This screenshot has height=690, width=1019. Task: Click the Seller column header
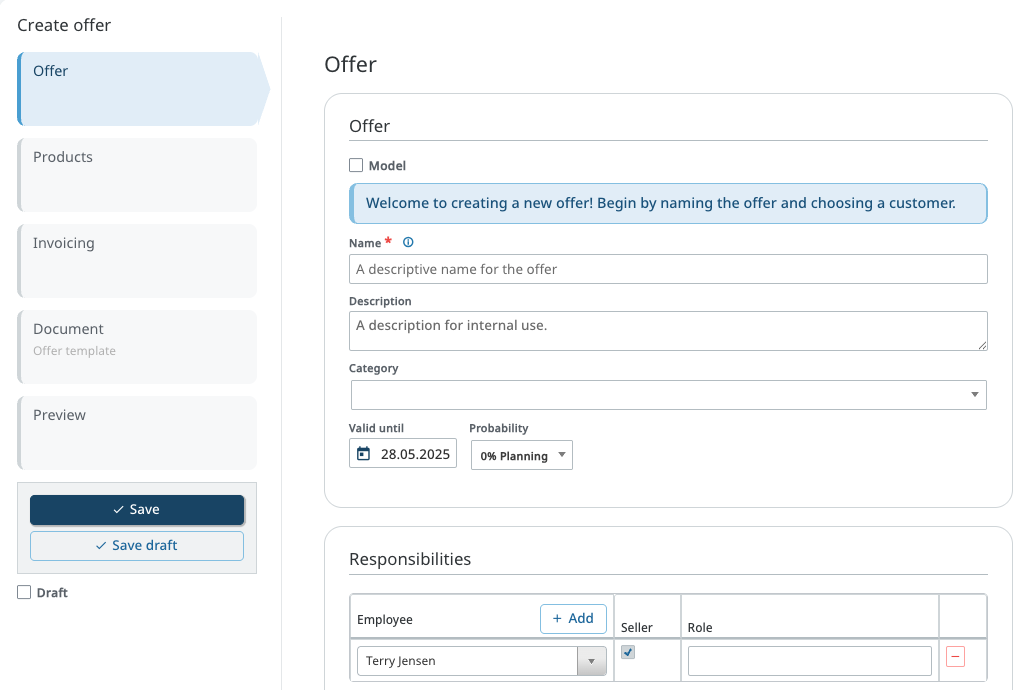tap(636, 628)
